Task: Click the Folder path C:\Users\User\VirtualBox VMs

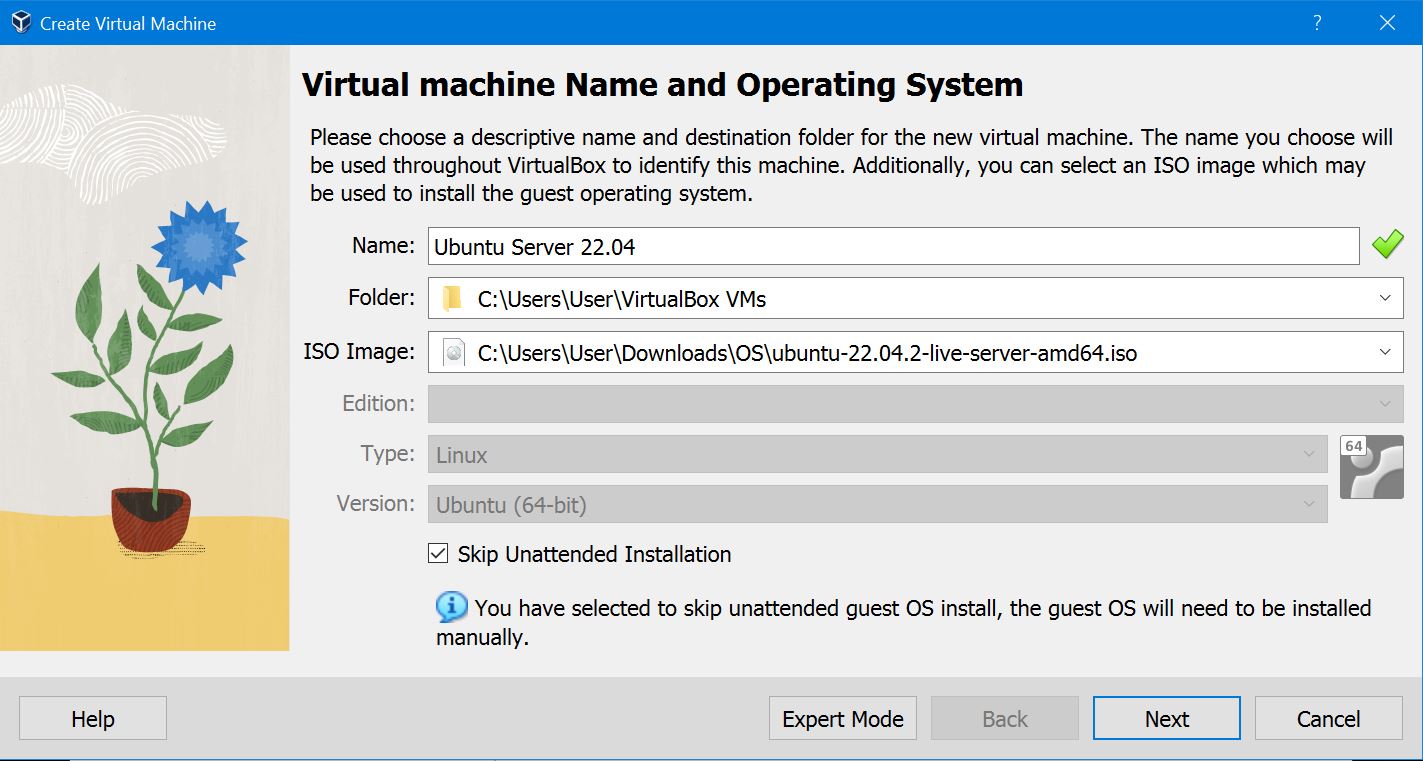Action: [x=622, y=298]
